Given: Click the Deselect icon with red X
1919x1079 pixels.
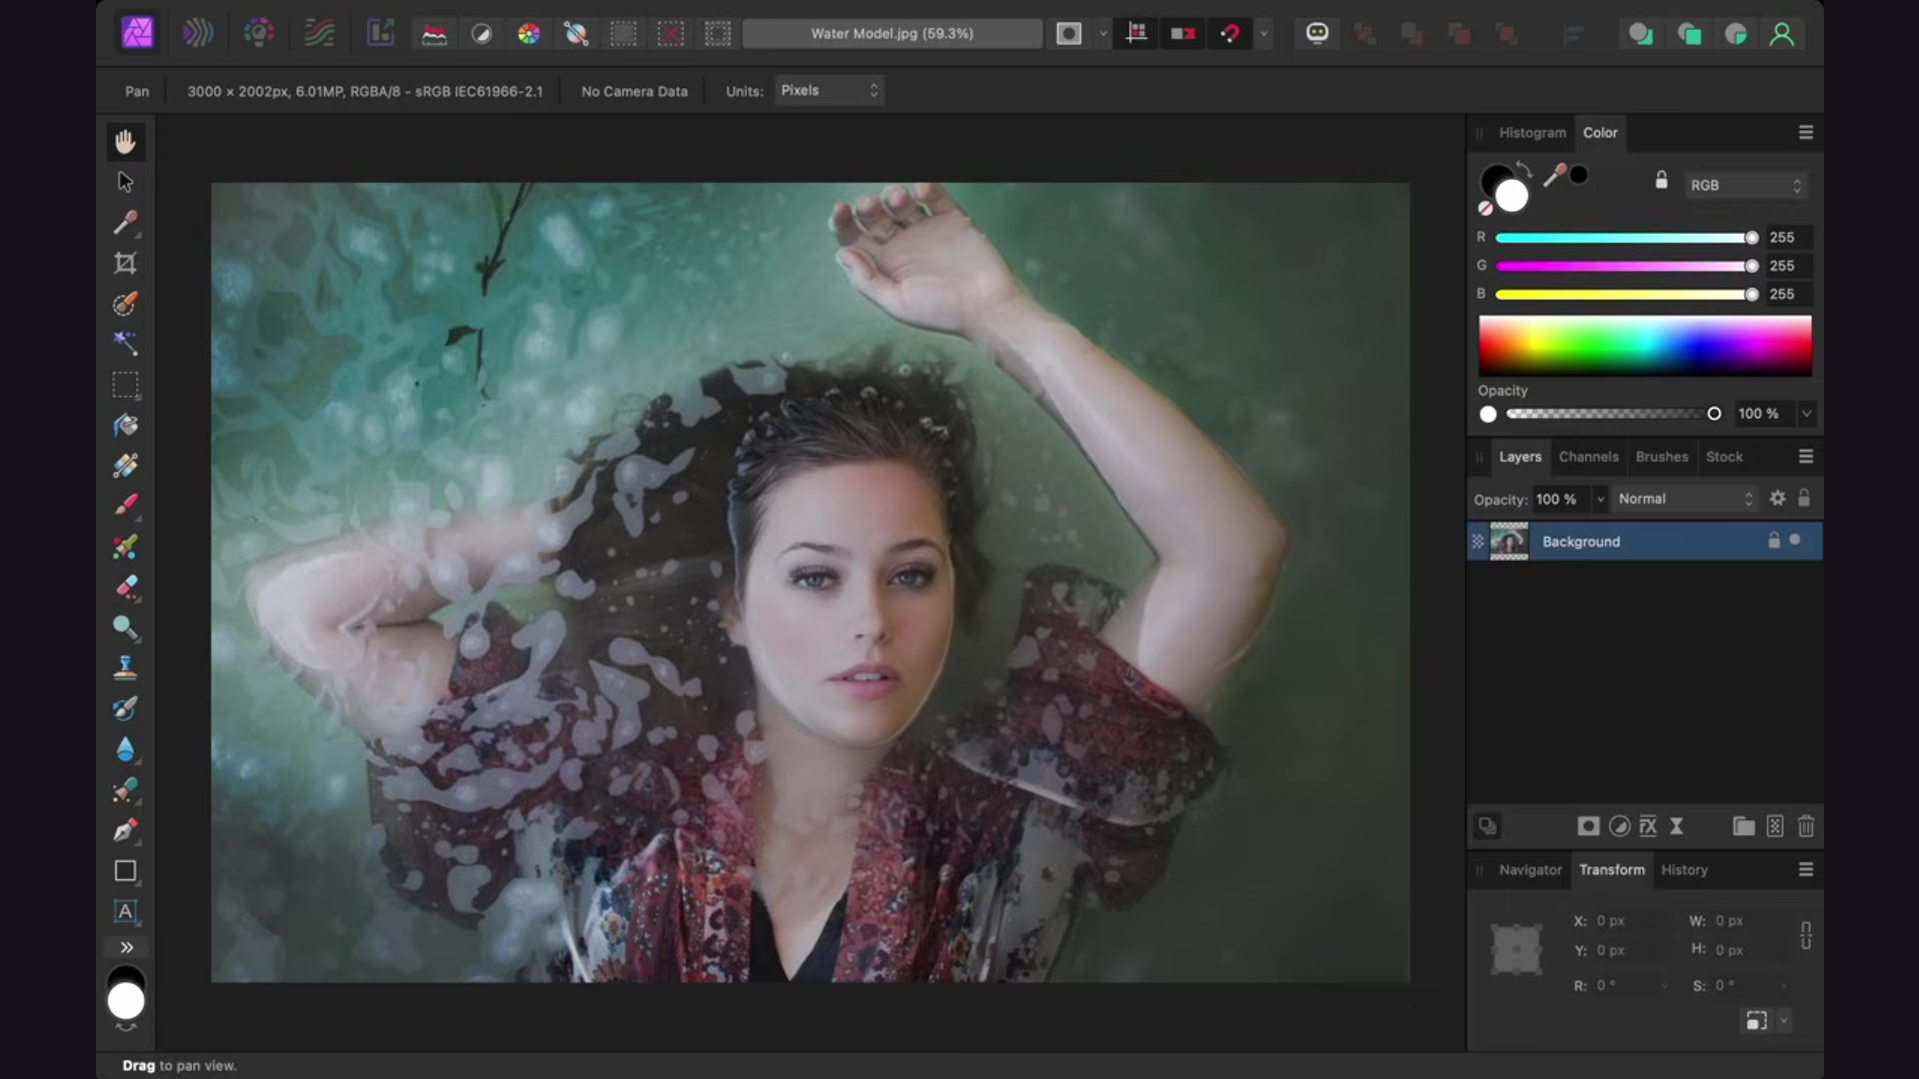Looking at the screenshot, I should [x=671, y=34].
